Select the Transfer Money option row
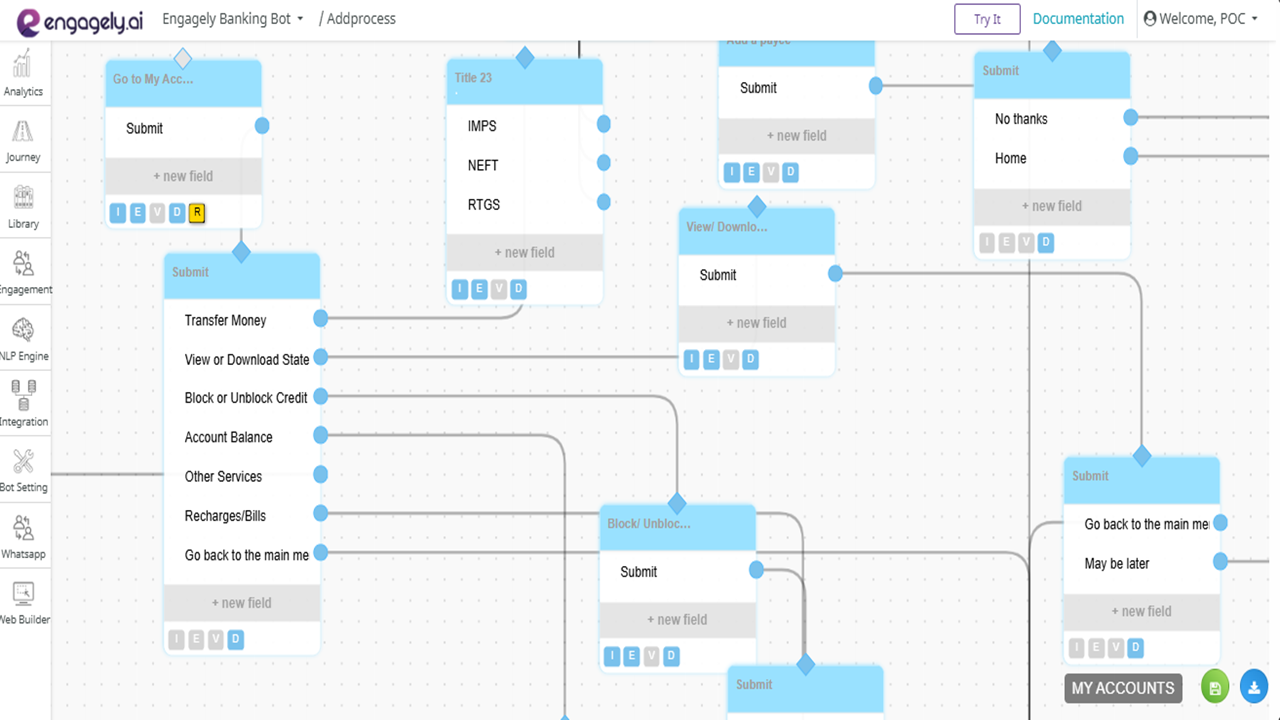The height and width of the screenshot is (720, 1280). [242, 320]
